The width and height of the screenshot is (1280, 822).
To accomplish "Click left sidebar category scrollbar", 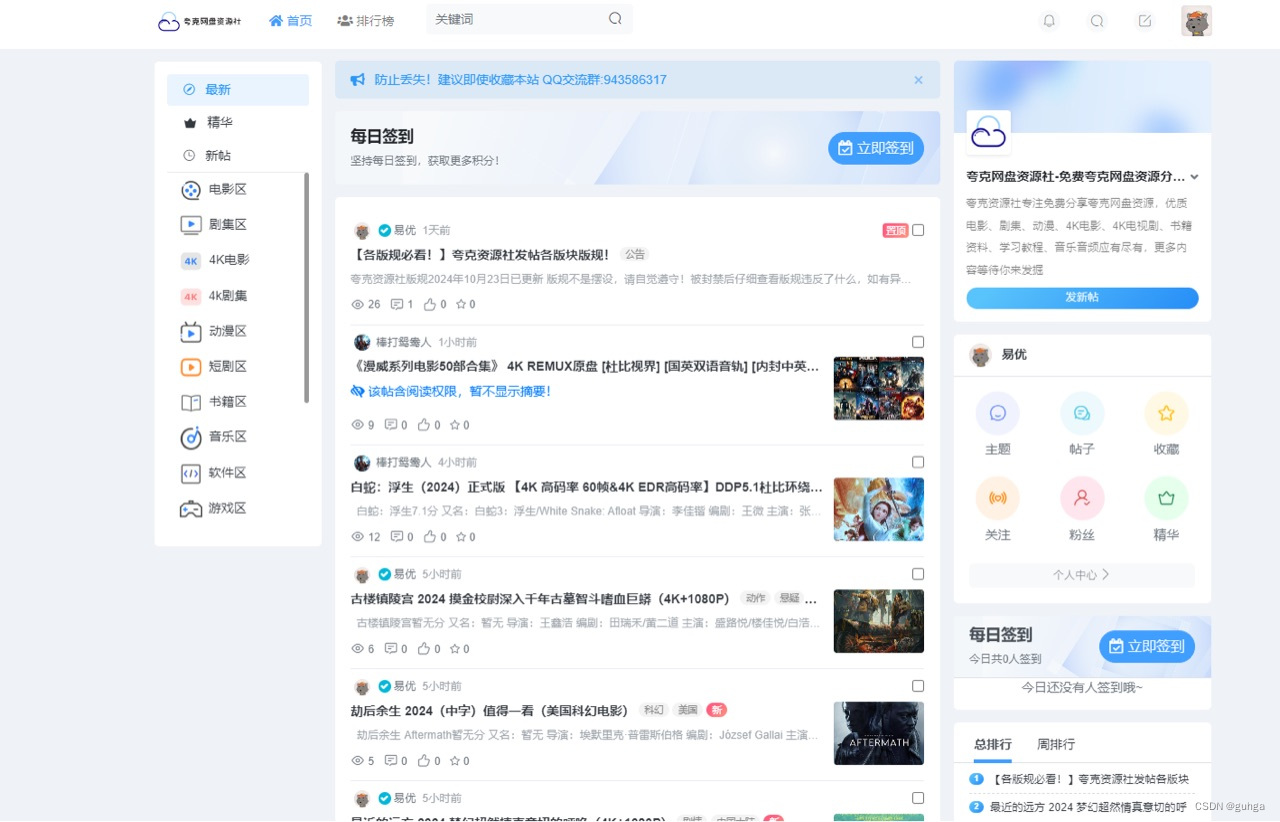I will [306, 288].
